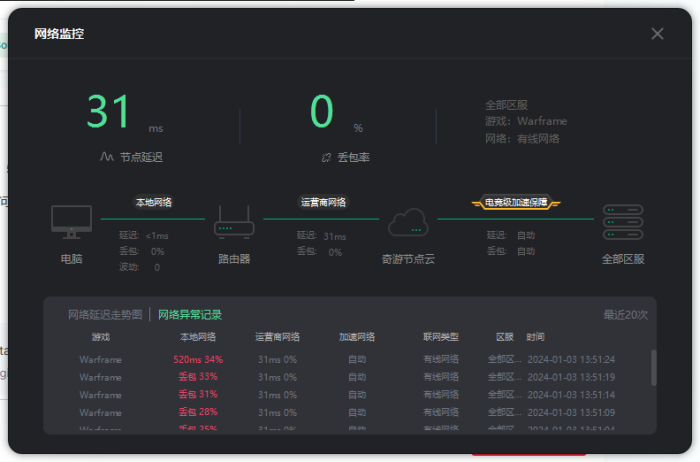
Task: Click the 丢包率 broken-link icon
Action: (326, 157)
